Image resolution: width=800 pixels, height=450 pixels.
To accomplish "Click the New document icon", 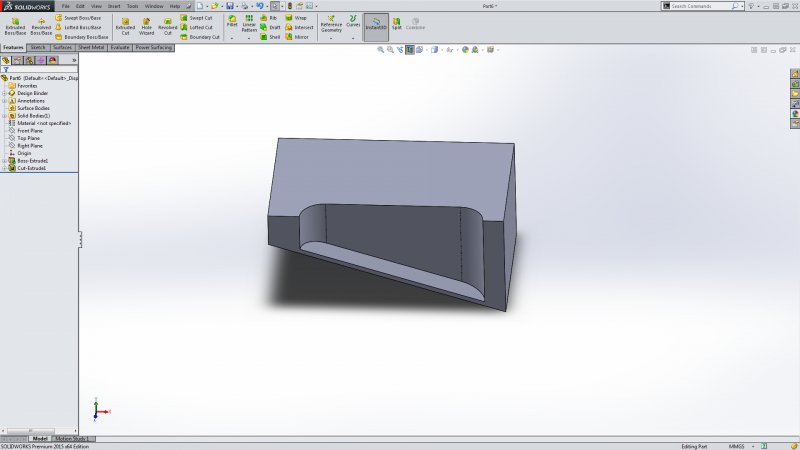I will 199,6.
